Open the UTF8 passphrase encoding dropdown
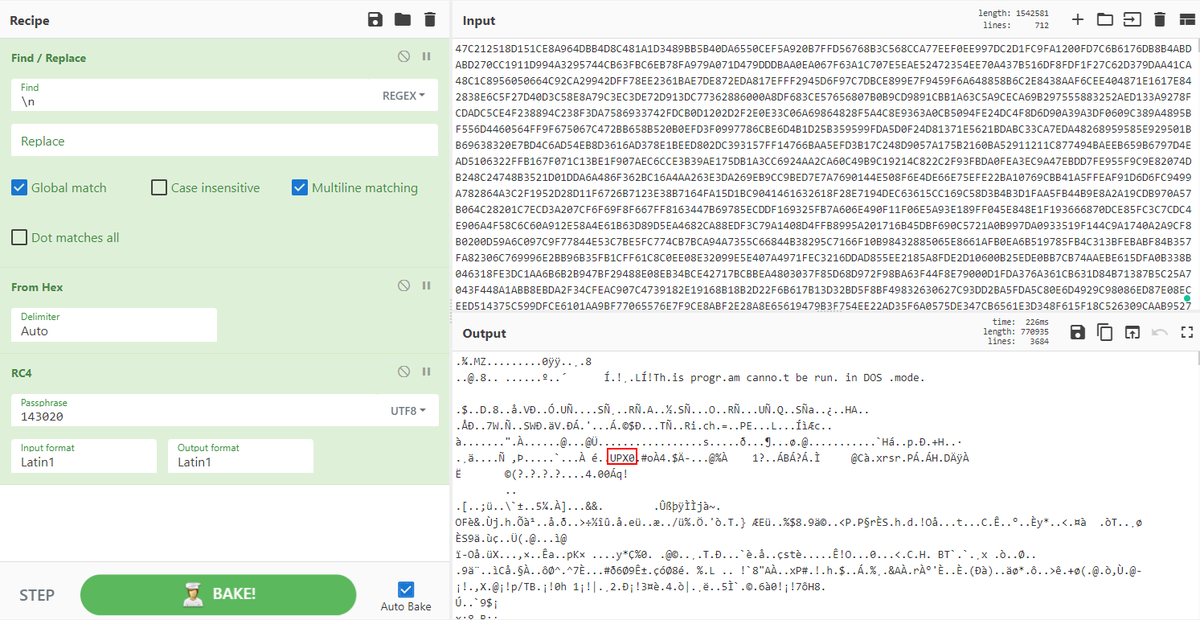This screenshot has height=620, width=1200. point(407,410)
